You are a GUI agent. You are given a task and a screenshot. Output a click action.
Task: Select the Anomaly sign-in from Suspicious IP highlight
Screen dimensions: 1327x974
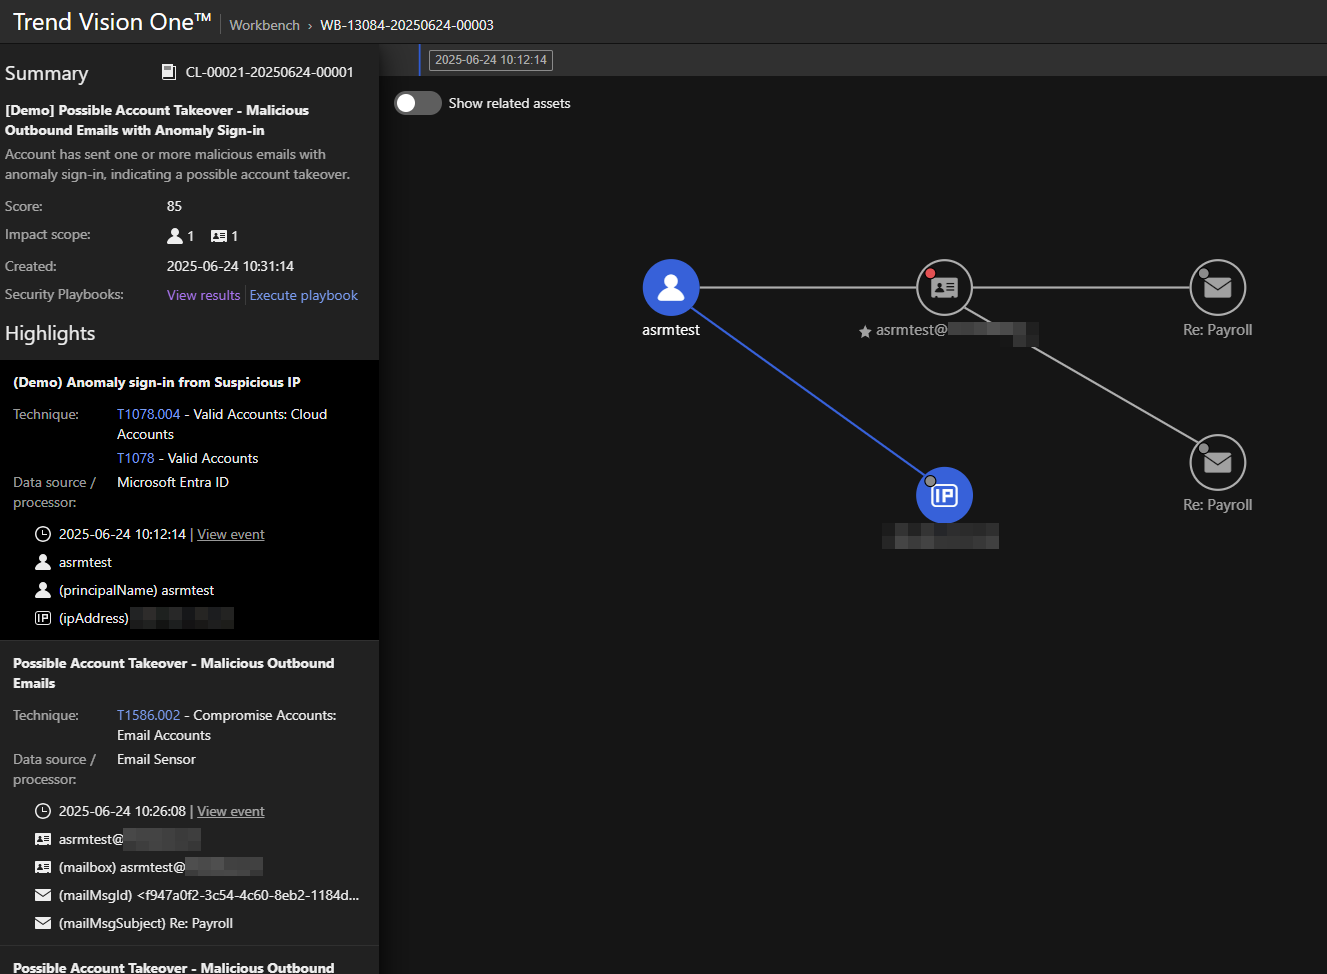pos(156,382)
